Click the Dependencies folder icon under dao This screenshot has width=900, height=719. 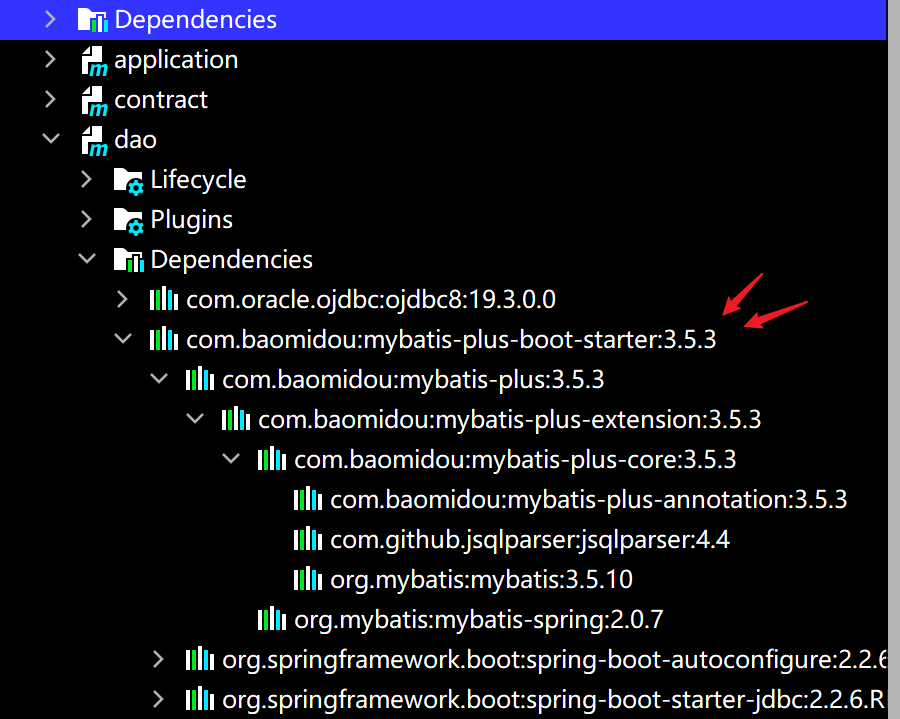tap(129, 259)
